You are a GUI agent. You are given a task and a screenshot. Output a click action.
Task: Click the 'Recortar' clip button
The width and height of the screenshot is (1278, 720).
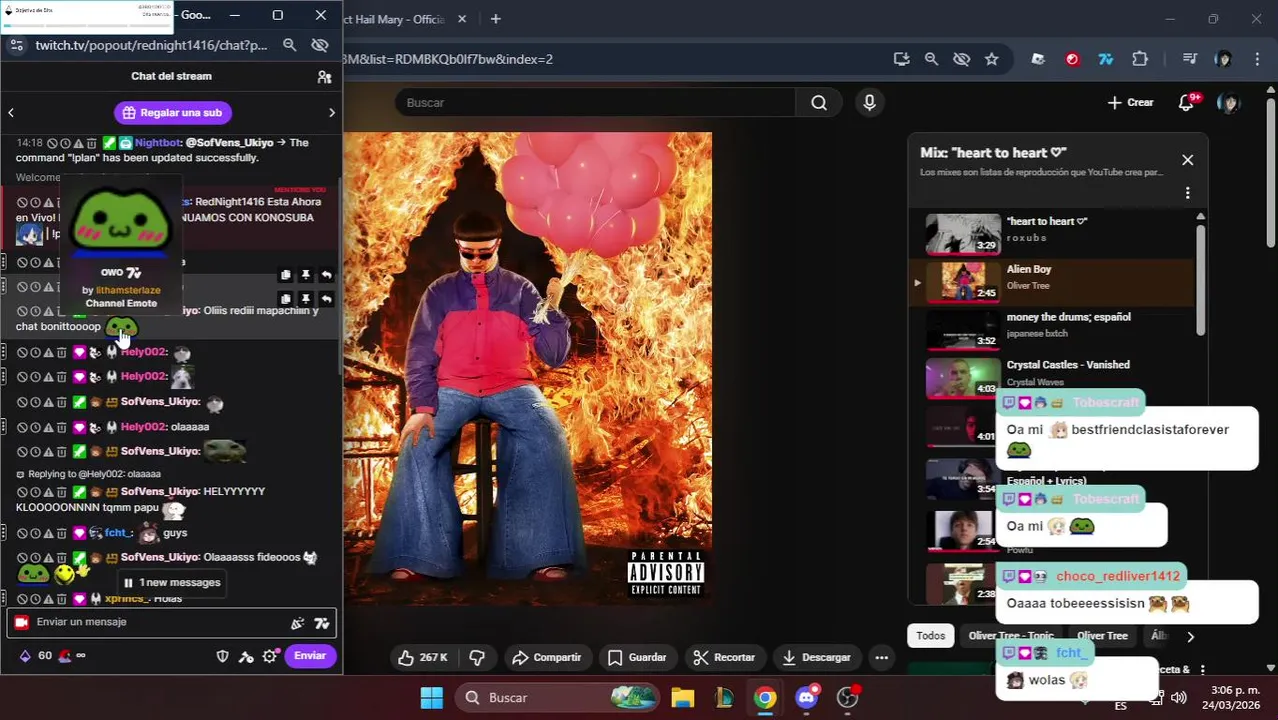click(724, 657)
